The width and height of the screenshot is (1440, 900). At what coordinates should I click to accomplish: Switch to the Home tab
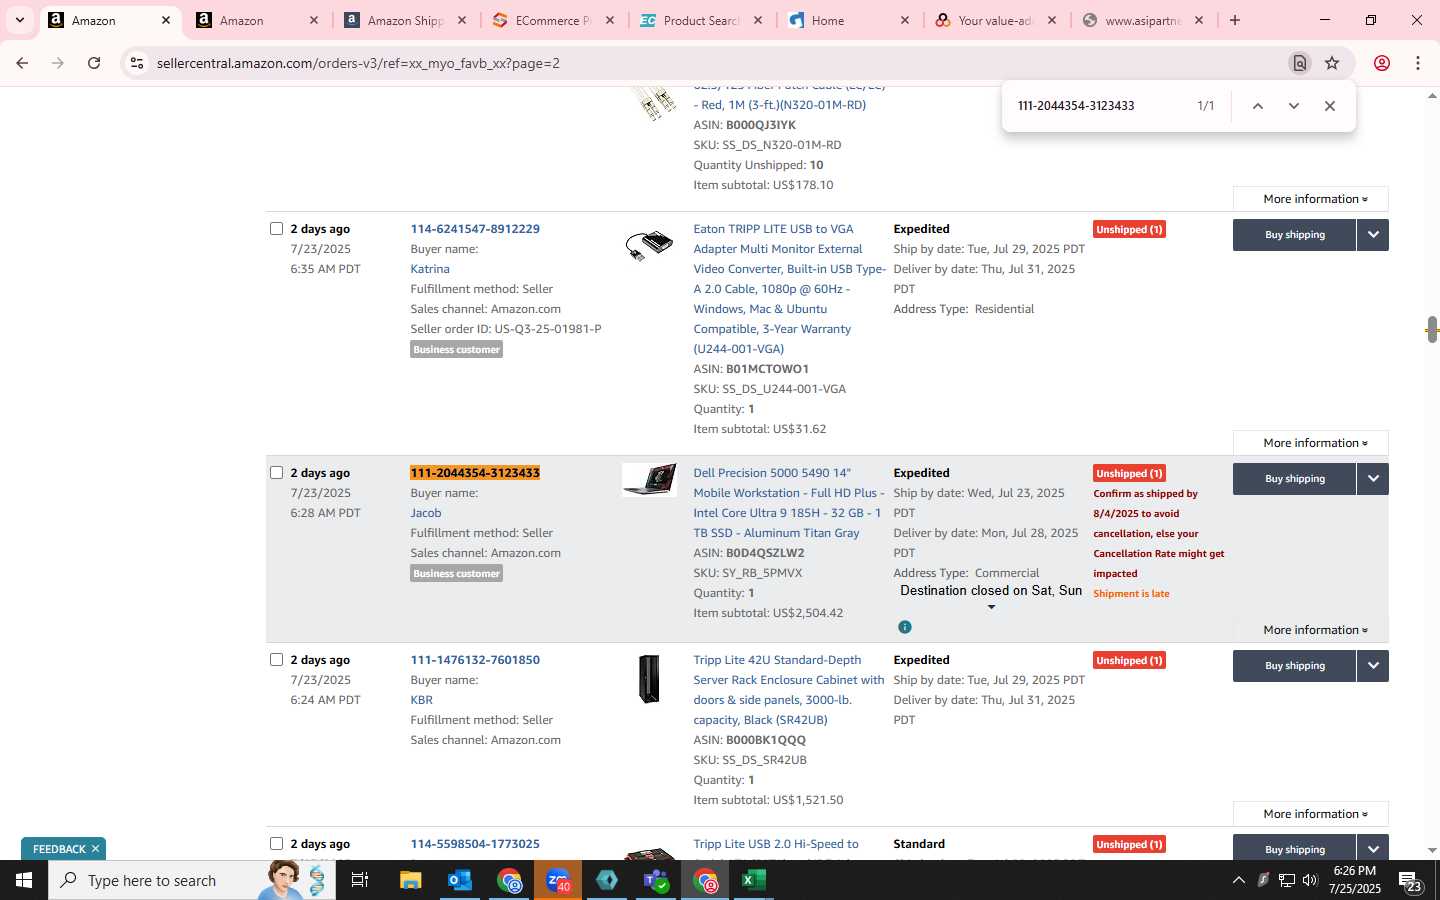[848, 20]
